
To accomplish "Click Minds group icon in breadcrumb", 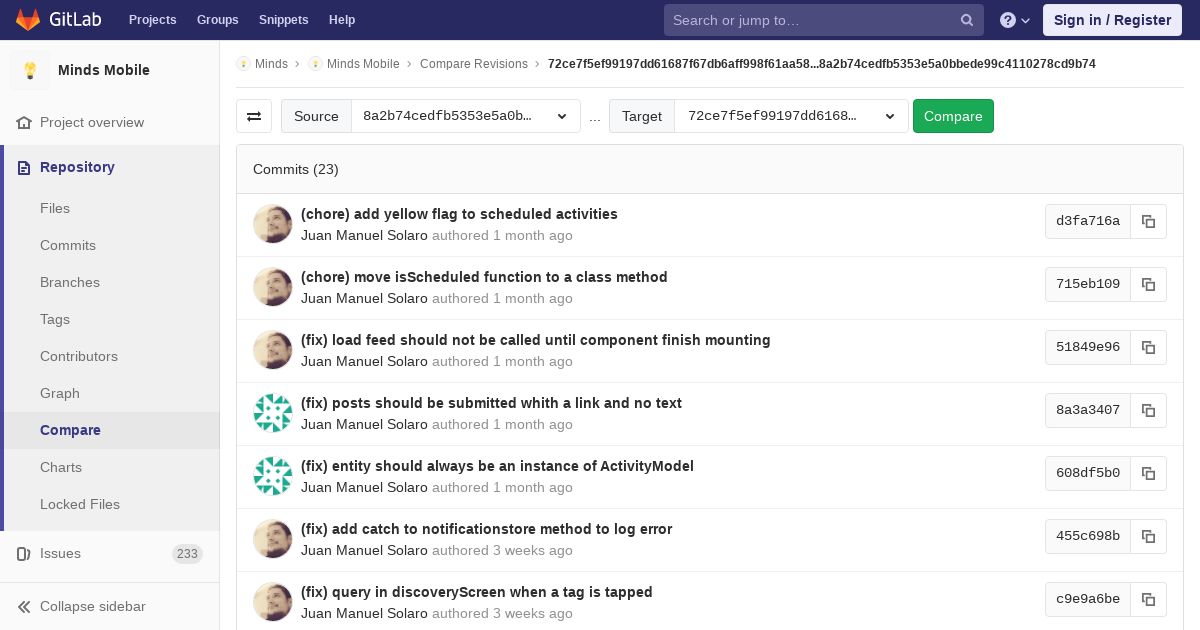I will (x=243, y=63).
